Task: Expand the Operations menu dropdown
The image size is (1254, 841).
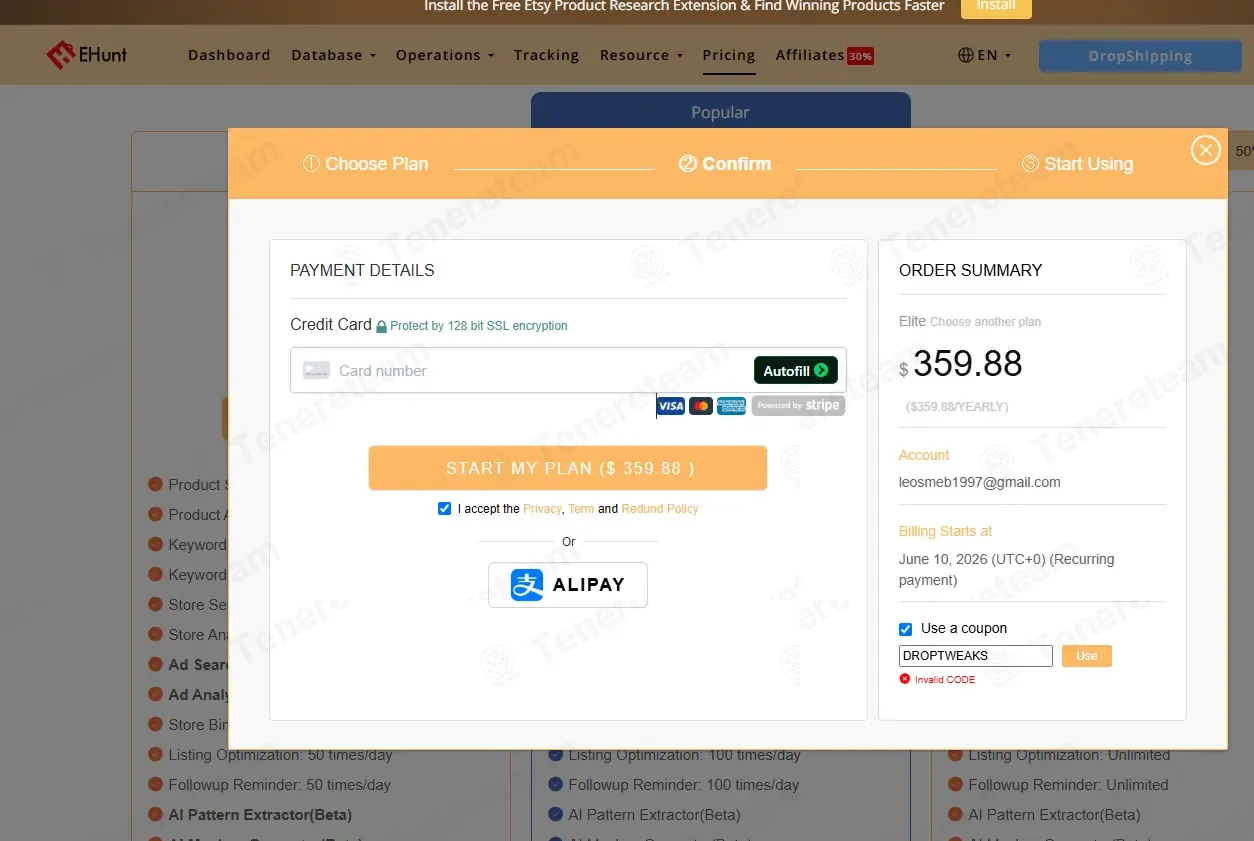Action: 444,55
